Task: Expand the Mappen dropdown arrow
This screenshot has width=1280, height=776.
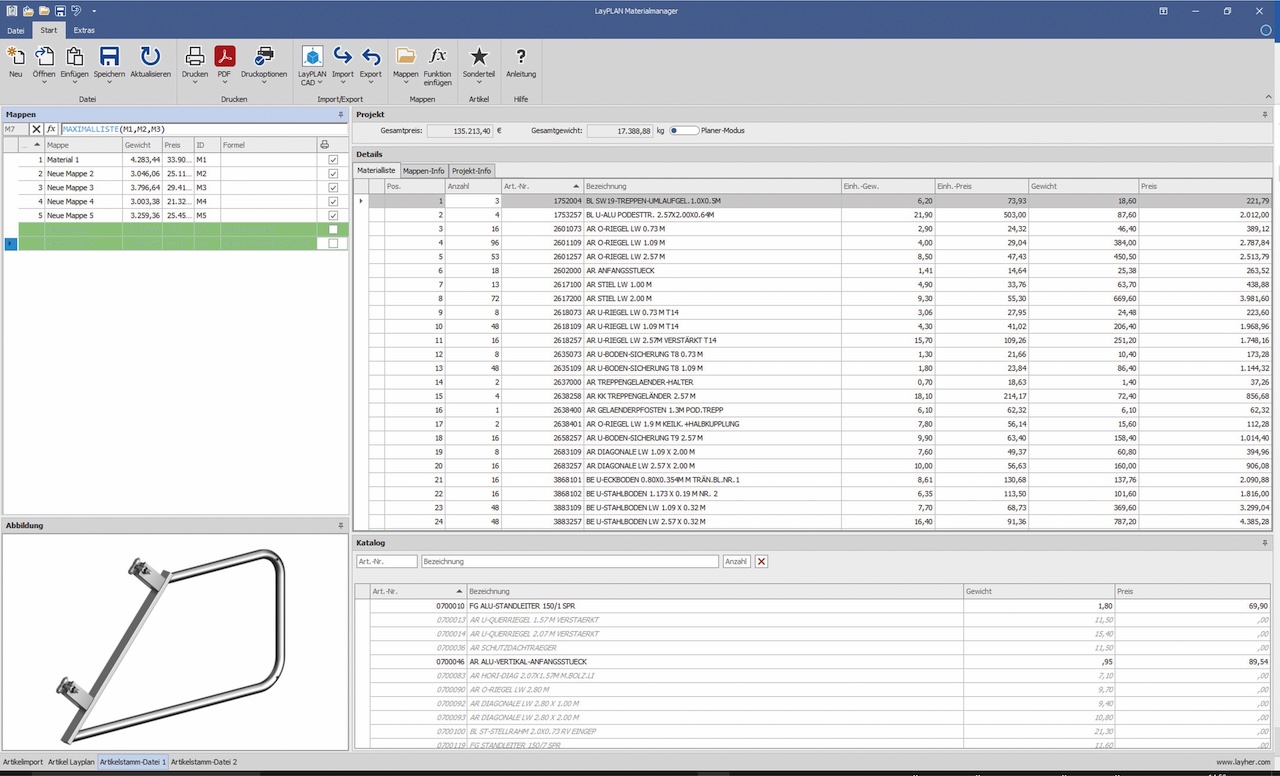Action: 406,83
